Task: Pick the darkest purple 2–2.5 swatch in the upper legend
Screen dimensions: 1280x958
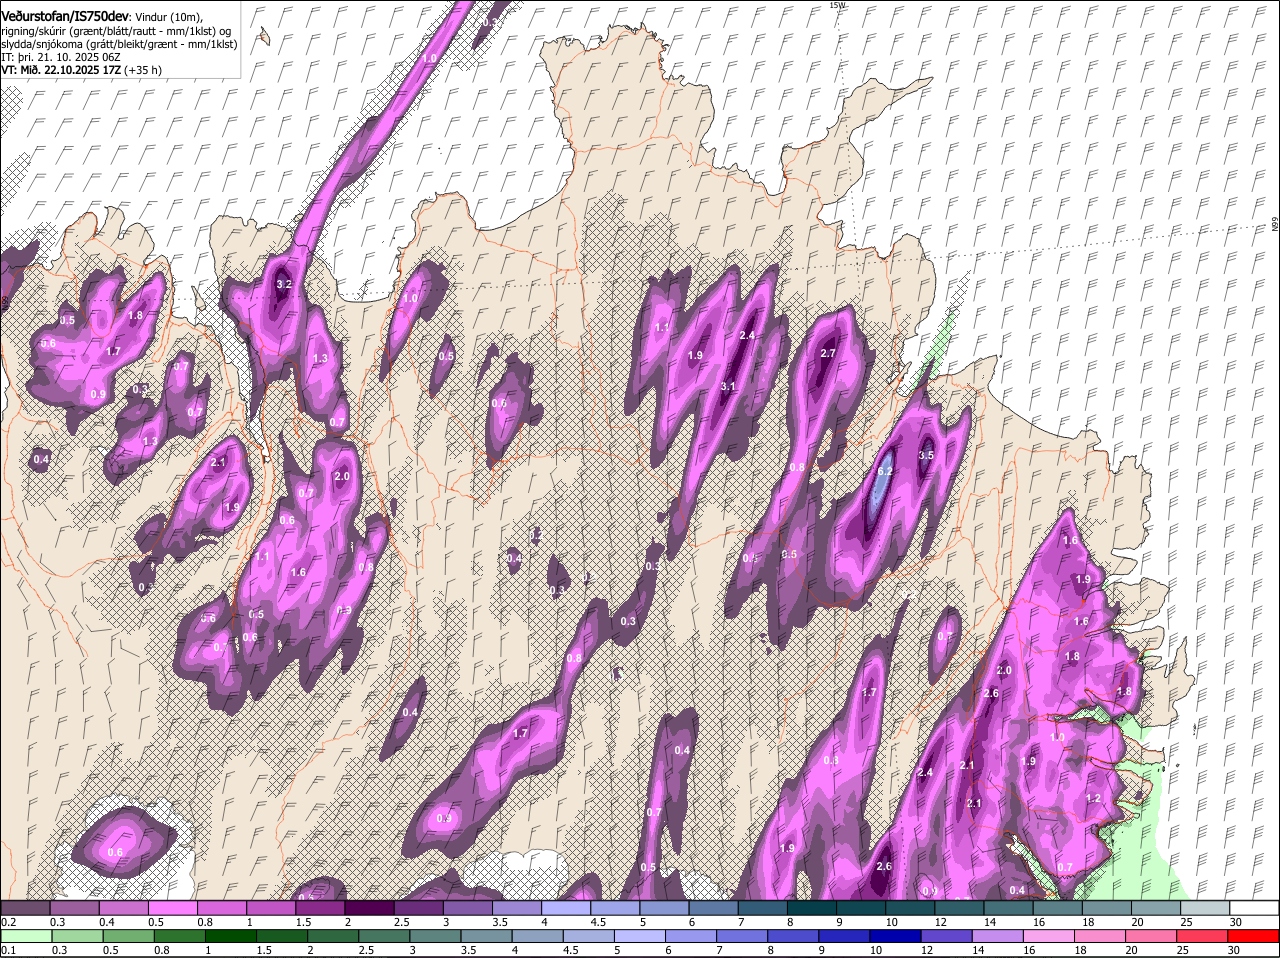Action: (x=369, y=907)
